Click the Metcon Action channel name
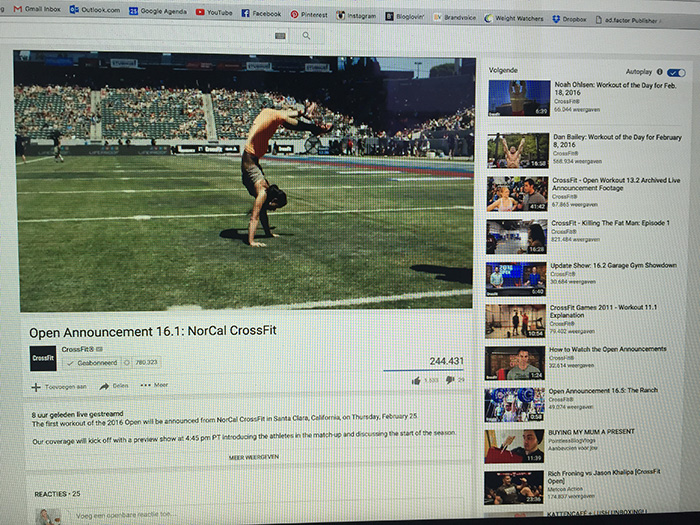This screenshot has height=525, width=700. (x=565, y=488)
